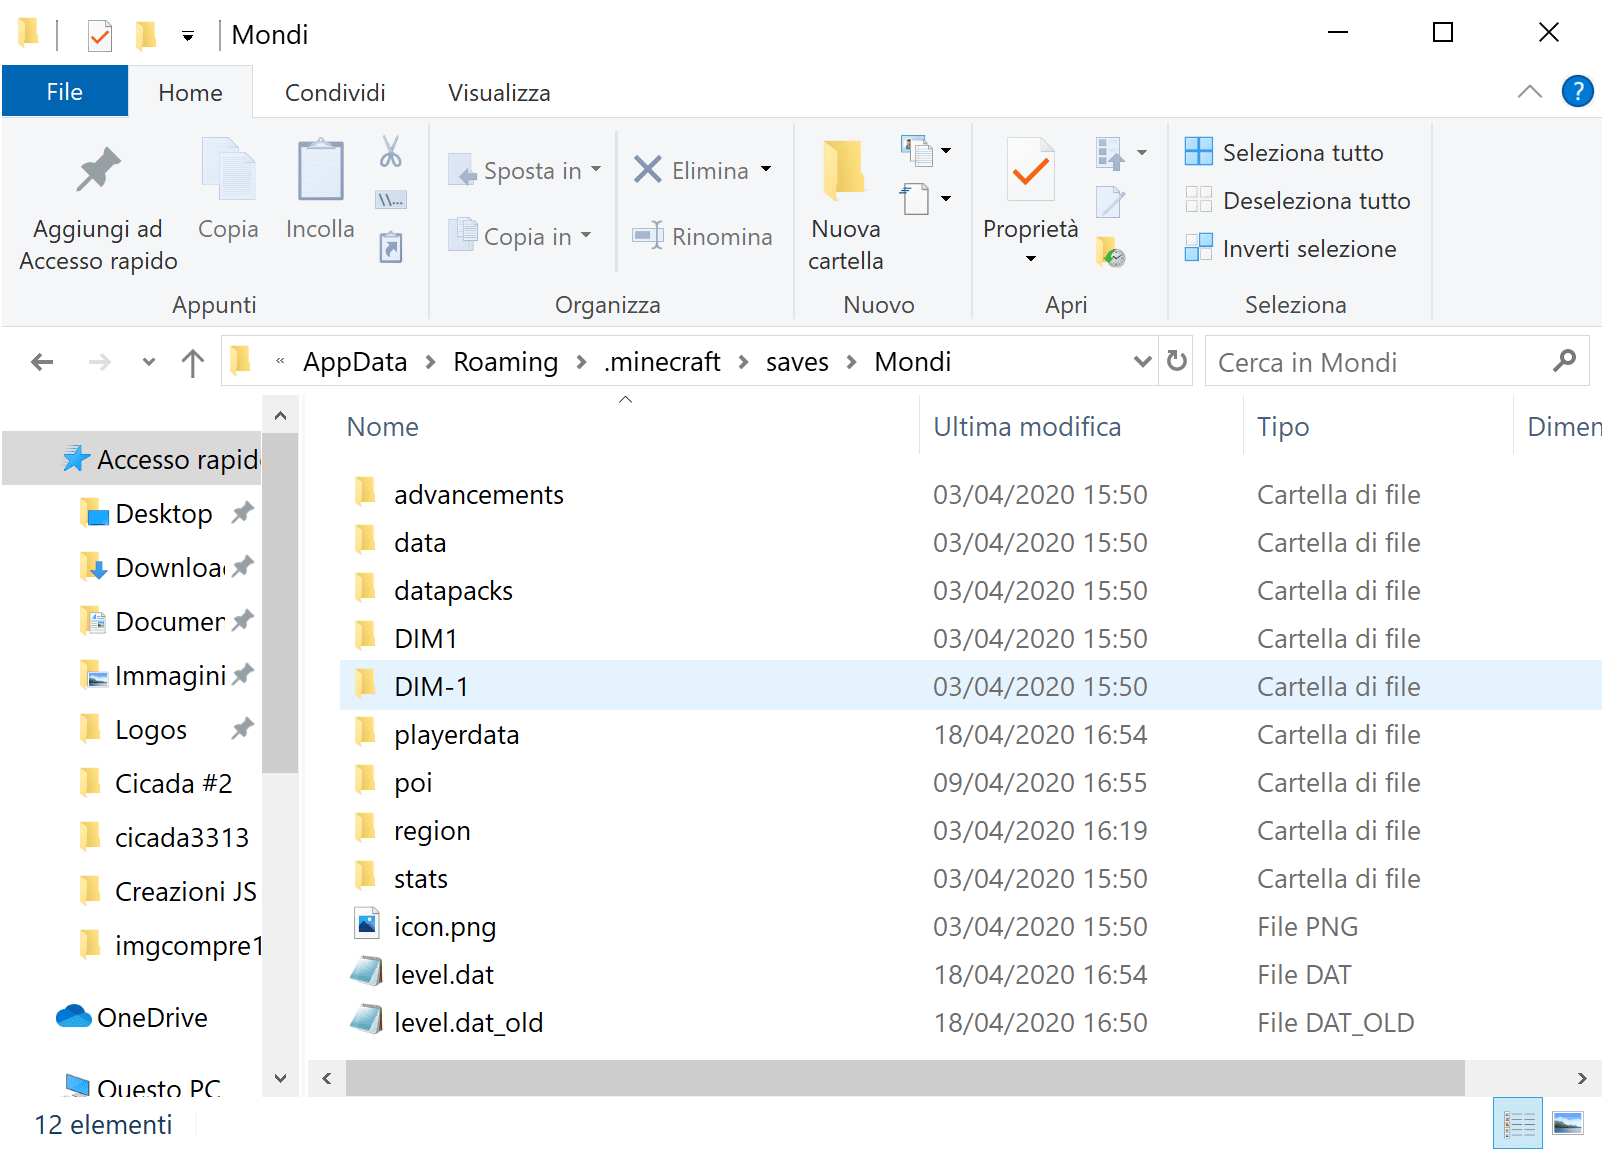
Task: Click the Open icon in Apri group
Action: (x=1111, y=153)
